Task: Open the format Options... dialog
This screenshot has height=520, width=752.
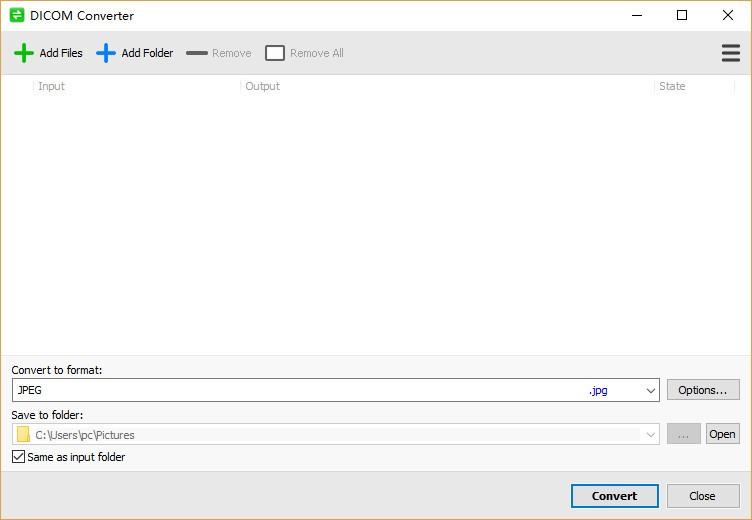Action: (x=703, y=390)
